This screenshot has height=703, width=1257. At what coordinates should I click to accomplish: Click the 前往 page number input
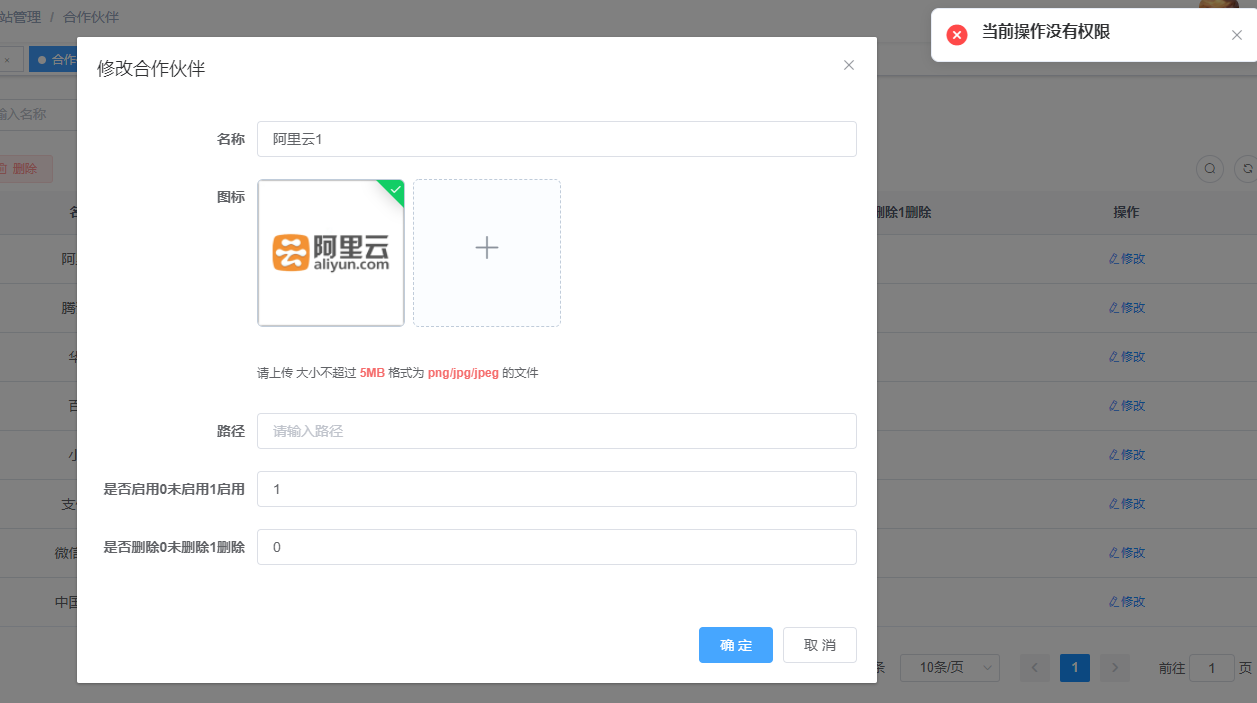pos(1212,667)
